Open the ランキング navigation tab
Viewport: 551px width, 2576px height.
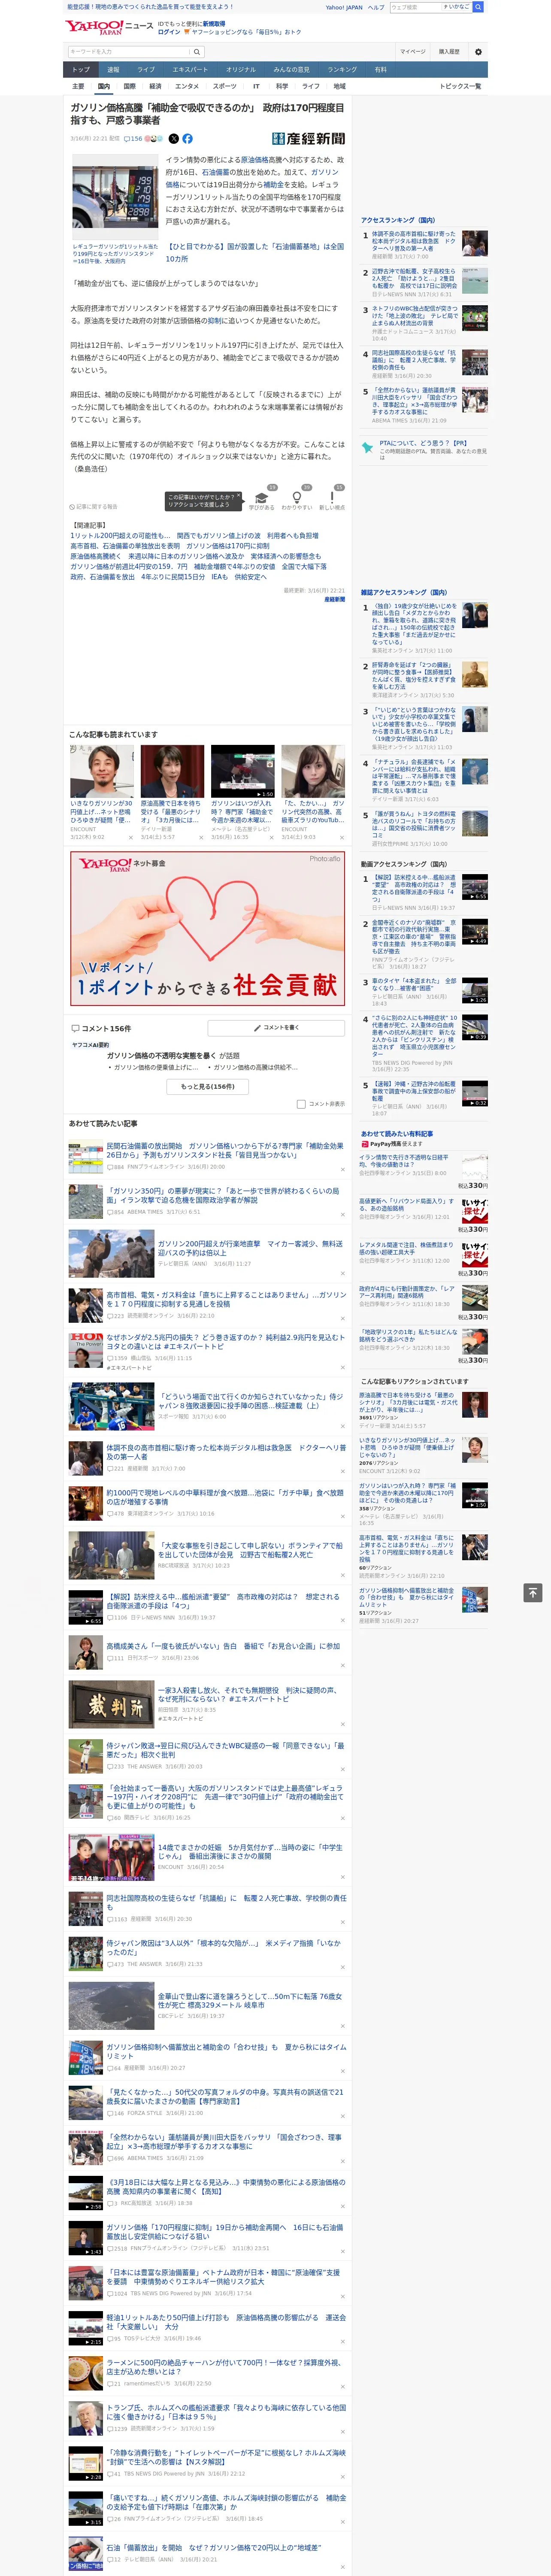[342, 70]
